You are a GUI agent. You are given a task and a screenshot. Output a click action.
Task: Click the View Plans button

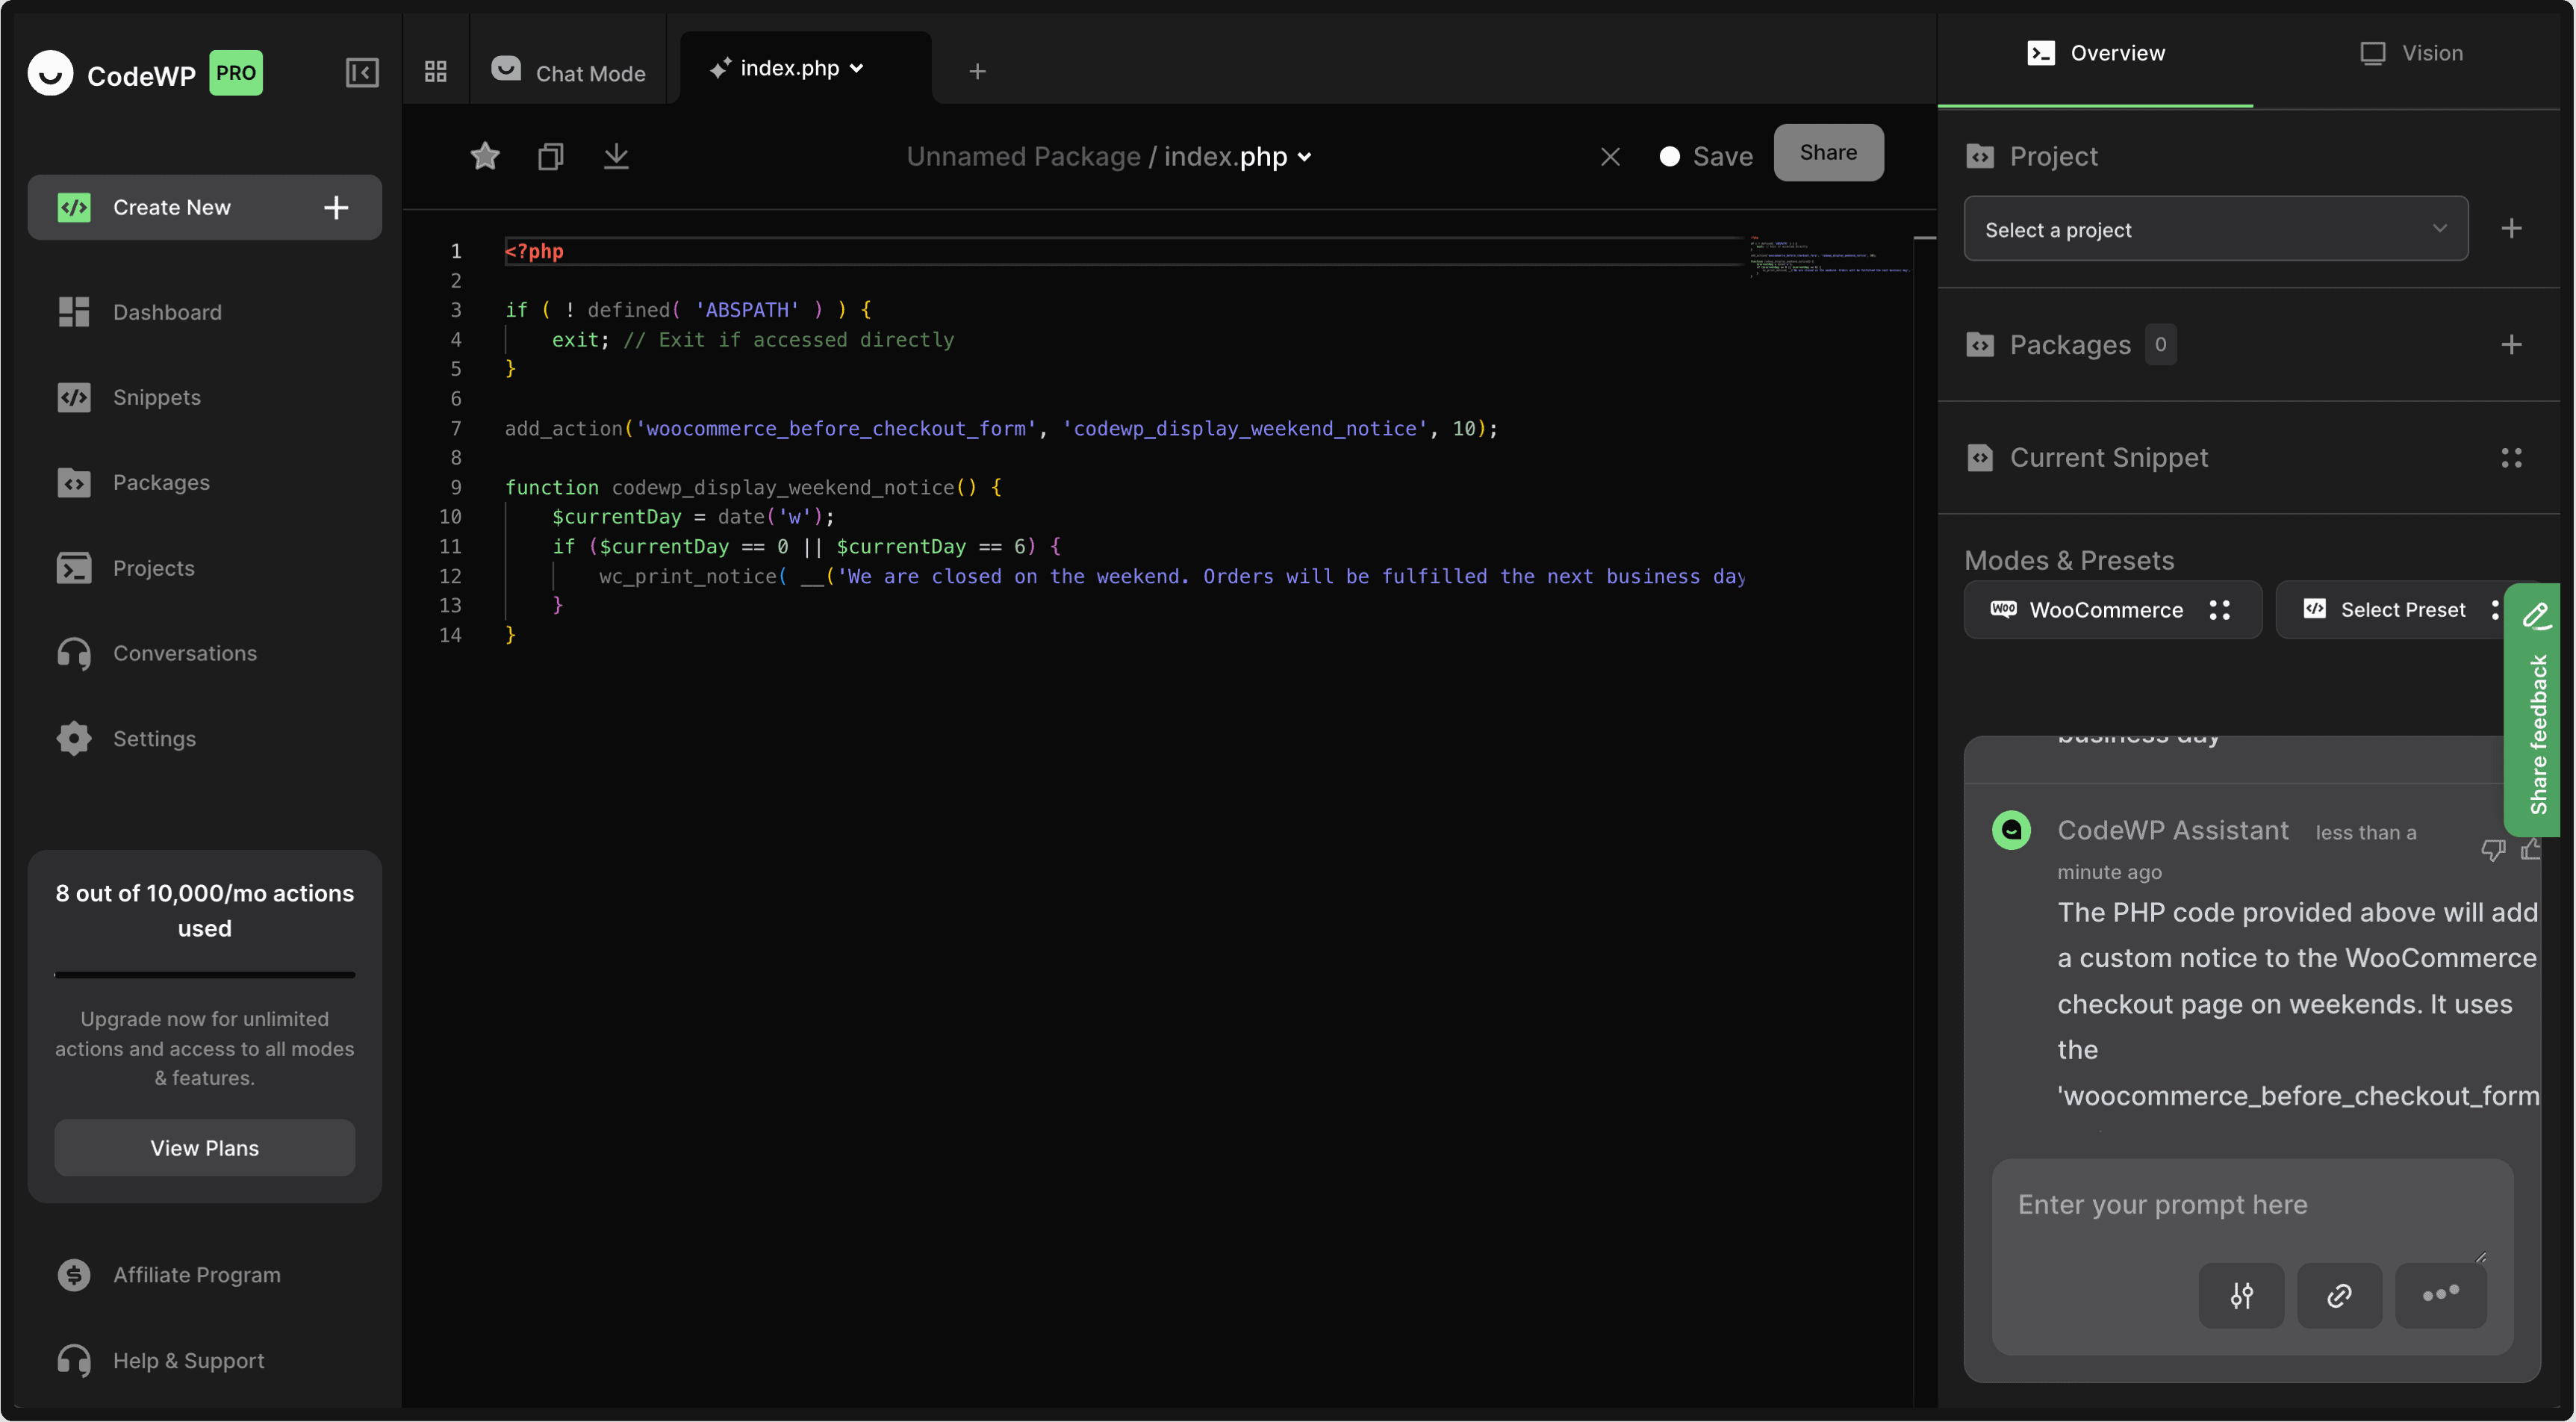click(x=204, y=1148)
